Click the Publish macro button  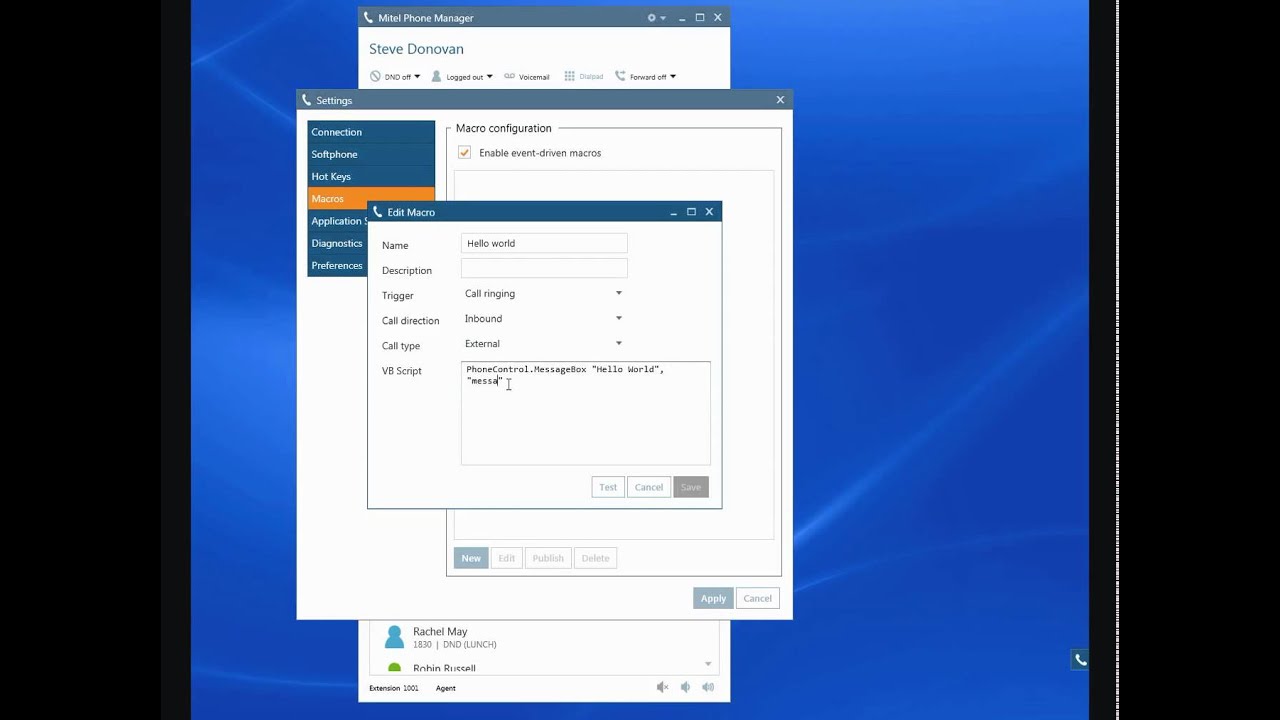548,558
